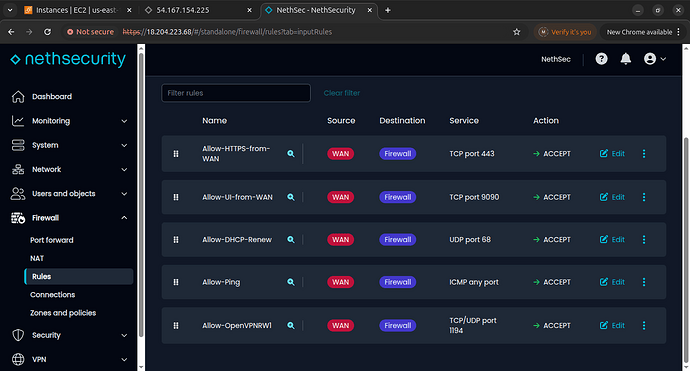This screenshot has height=371, width=690.
Task: Click the Users and objects icon
Action: (18, 193)
